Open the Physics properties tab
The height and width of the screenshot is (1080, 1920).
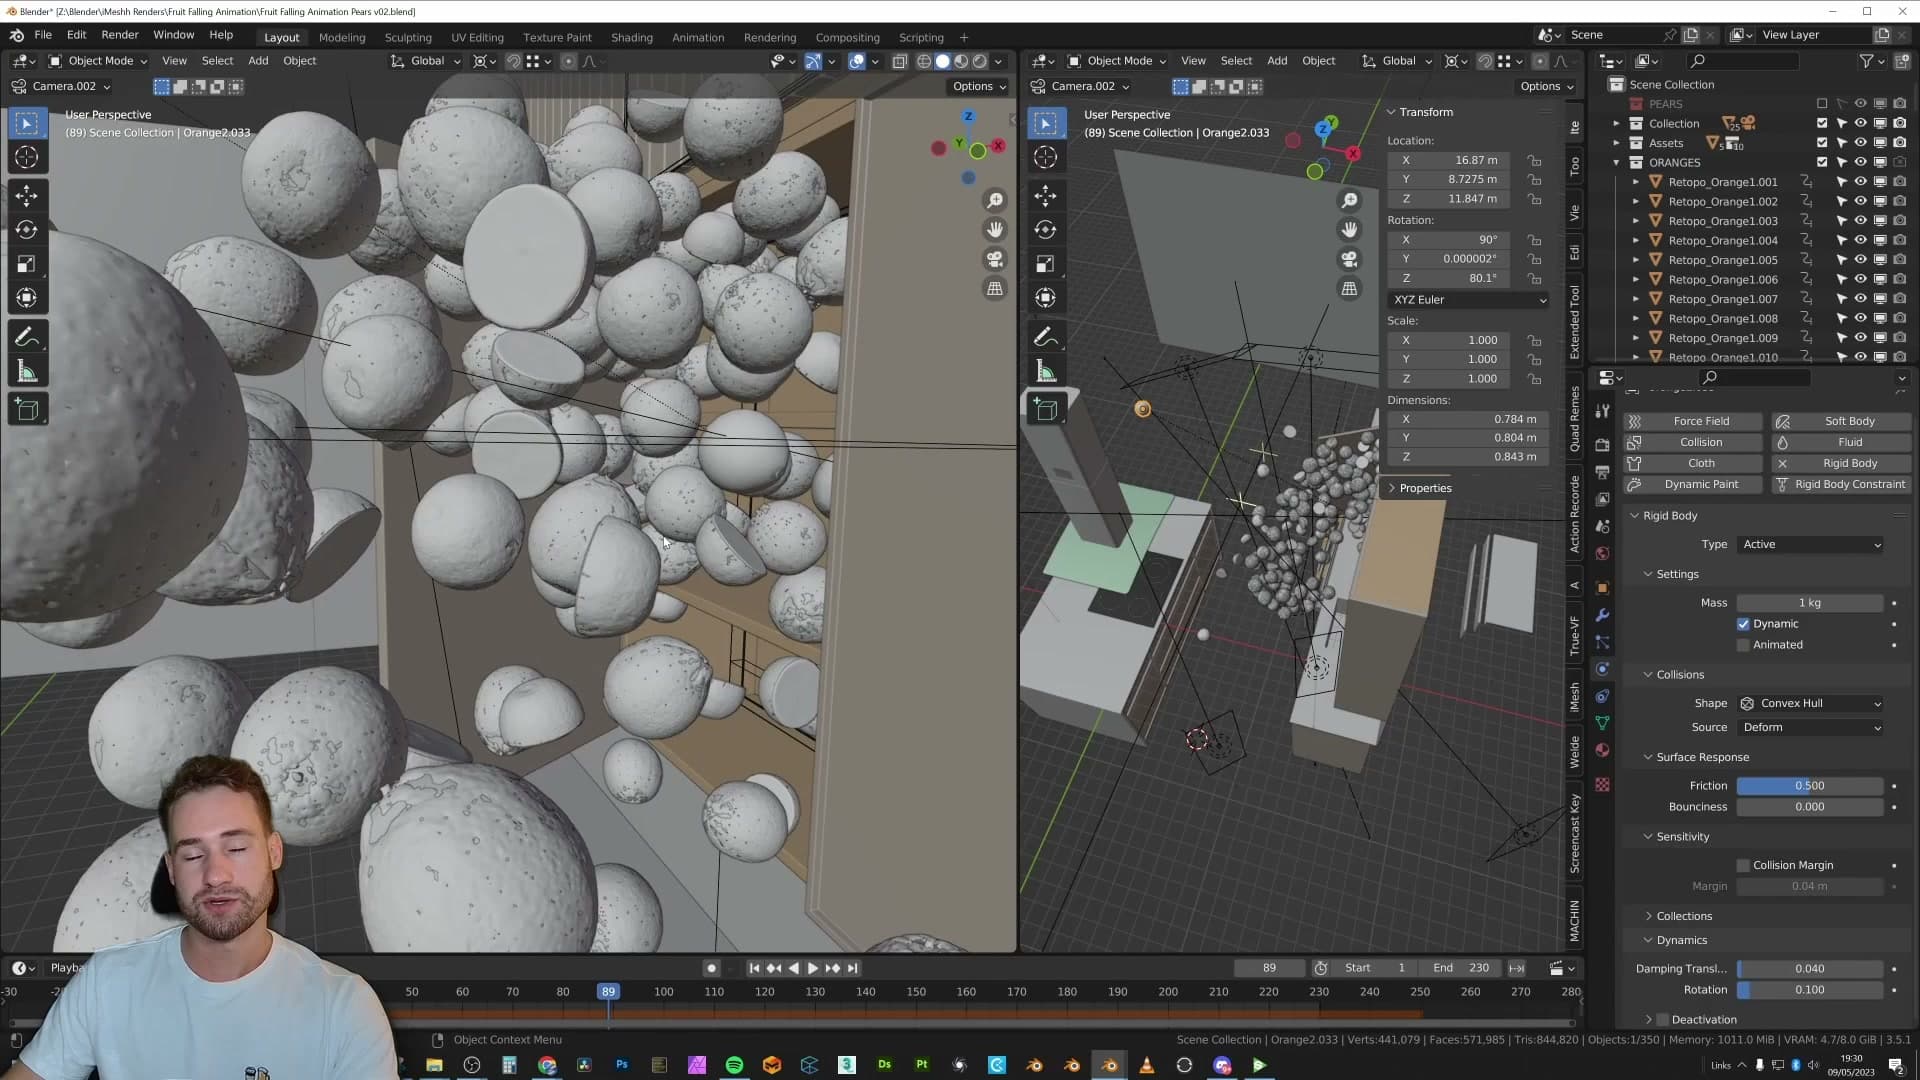tap(1602, 669)
